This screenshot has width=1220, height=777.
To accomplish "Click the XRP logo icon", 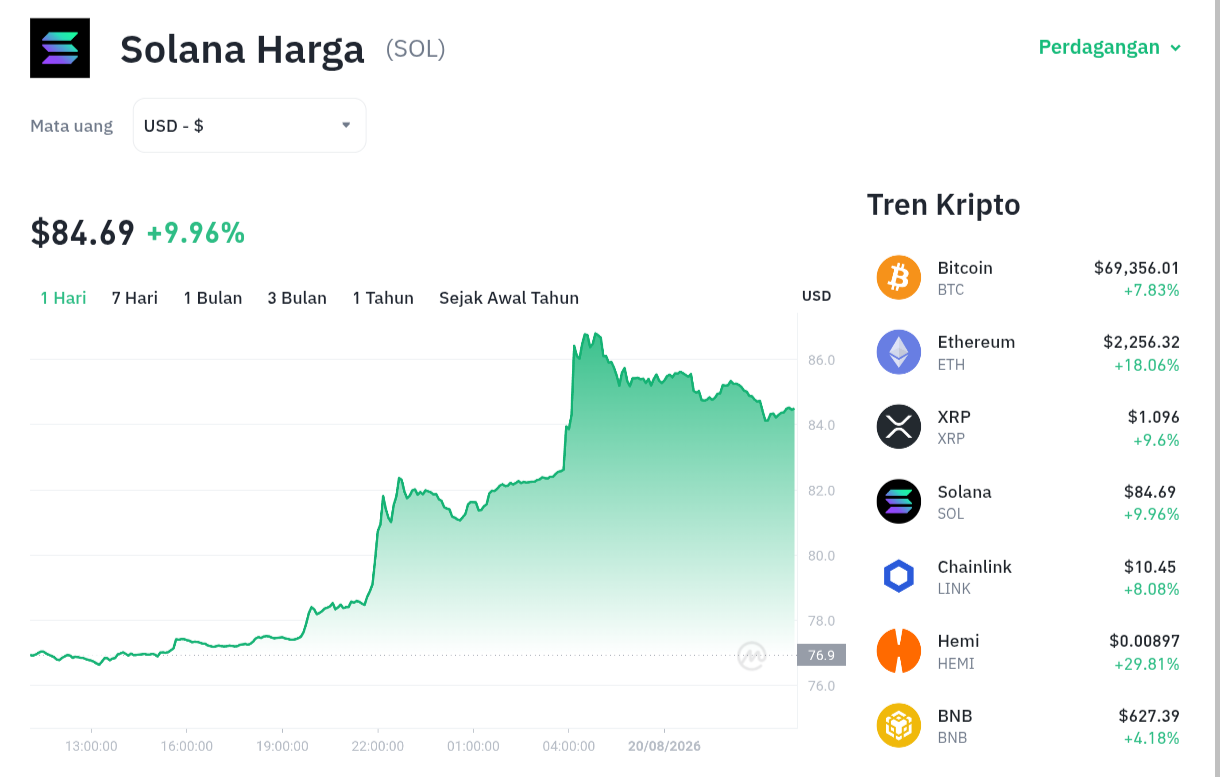I will pos(899,426).
